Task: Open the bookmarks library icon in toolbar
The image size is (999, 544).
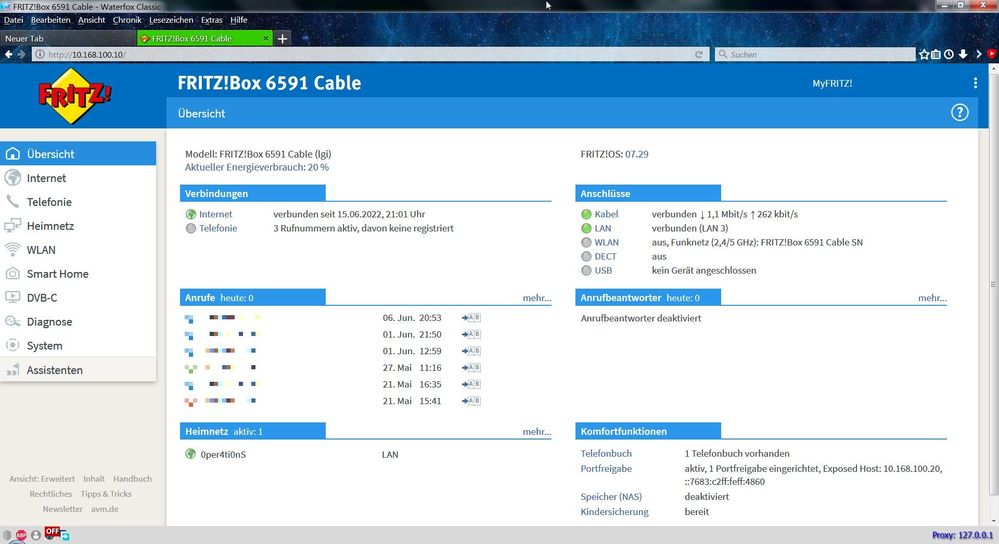Action: point(936,55)
